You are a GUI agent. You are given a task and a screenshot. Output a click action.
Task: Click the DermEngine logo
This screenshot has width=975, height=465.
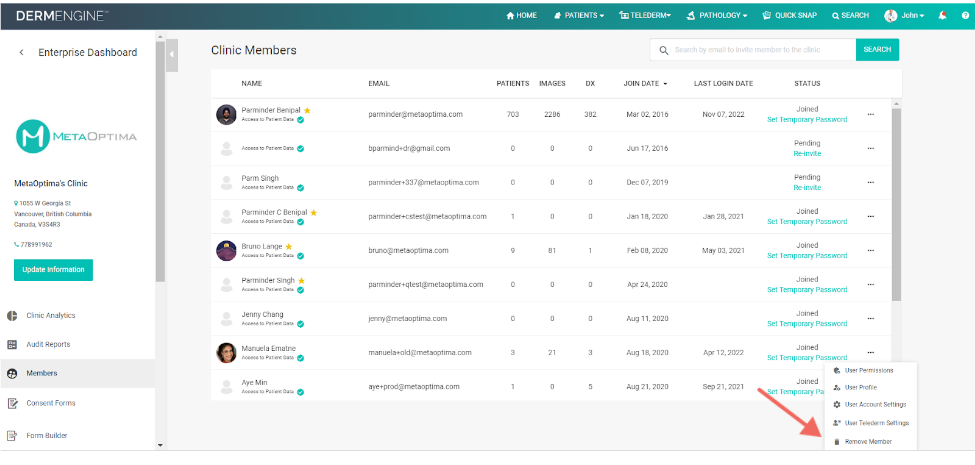coord(60,16)
